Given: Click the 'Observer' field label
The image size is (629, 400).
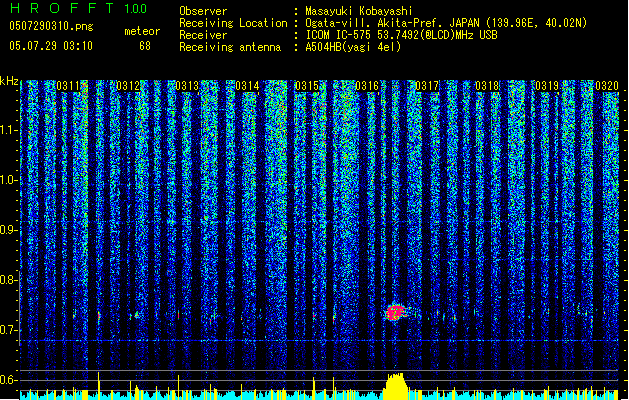Looking at the screenshot, I should [203, 11].
